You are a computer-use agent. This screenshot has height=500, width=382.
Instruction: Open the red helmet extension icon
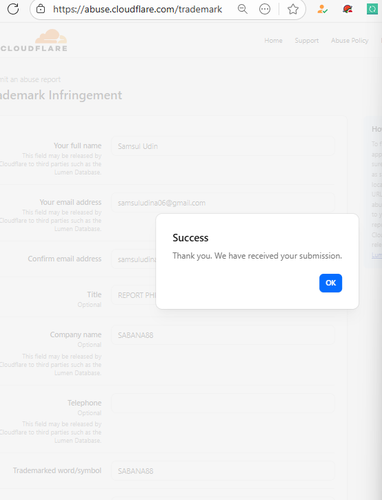(x=347, y=9)
